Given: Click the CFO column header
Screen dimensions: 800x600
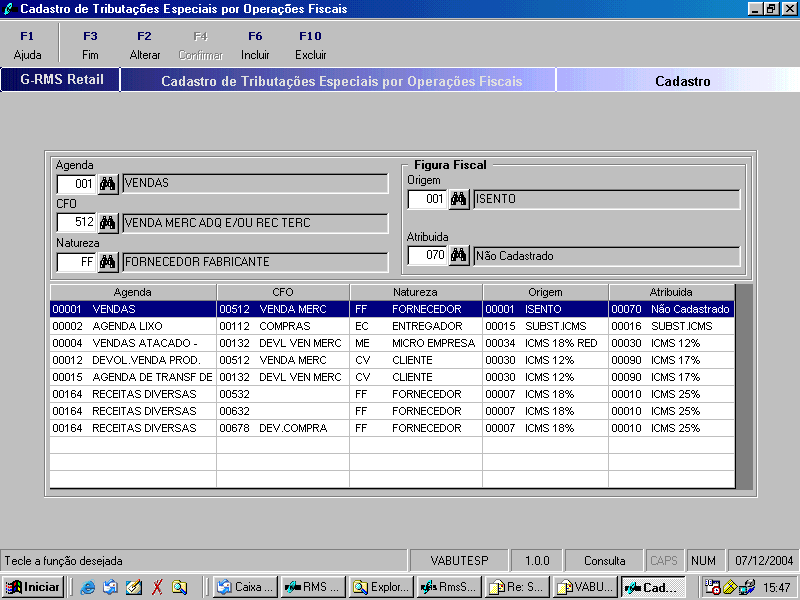Looking at the screenshot, I should point(283,292).
